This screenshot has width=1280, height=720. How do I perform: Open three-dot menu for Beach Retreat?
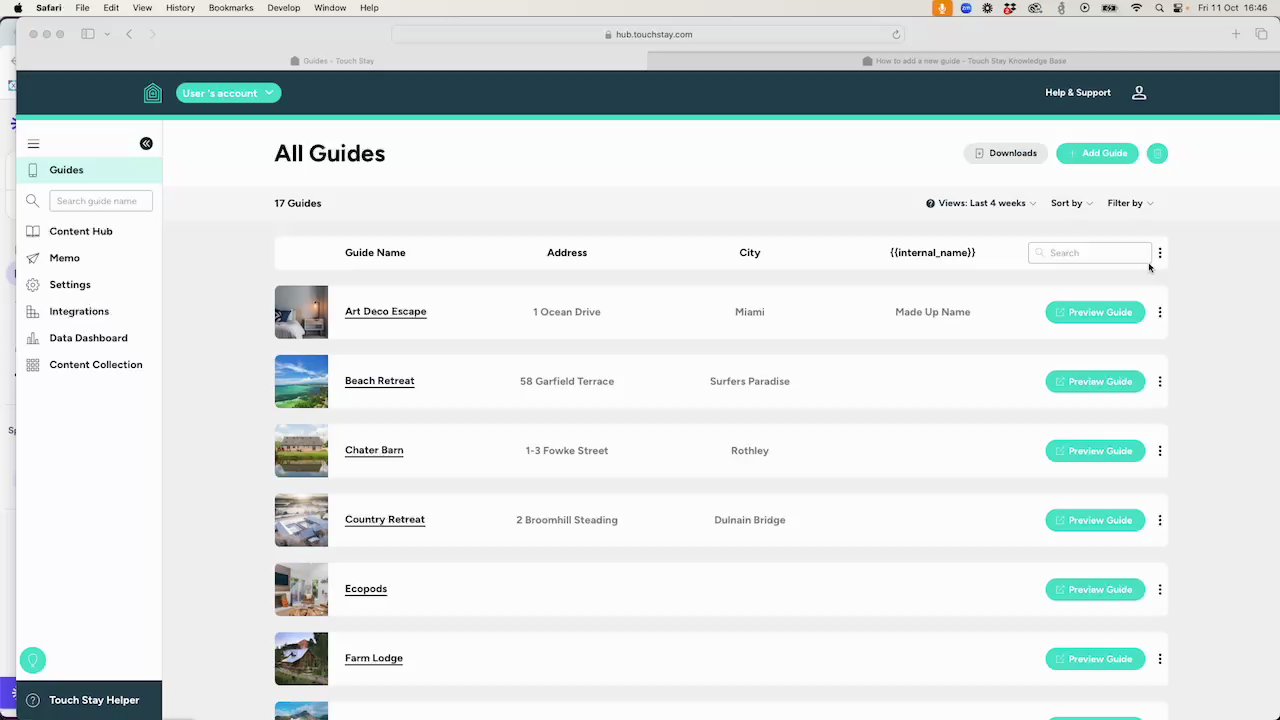click(x=1160, y=381)
